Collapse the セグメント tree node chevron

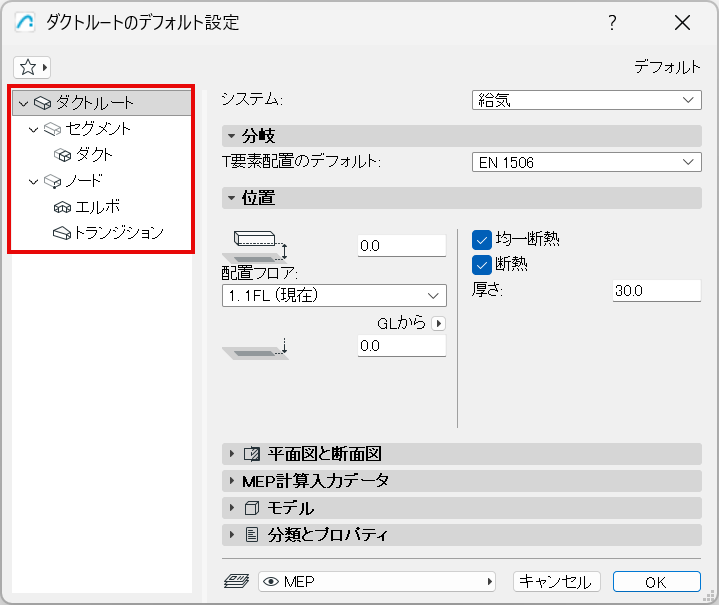(x=33, y=130)
